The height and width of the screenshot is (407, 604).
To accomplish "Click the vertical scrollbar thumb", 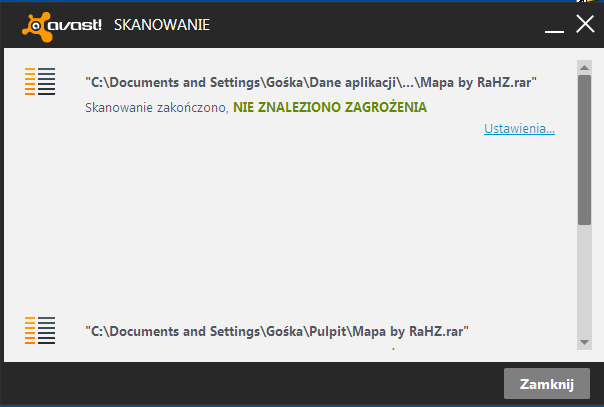I will coord(584,150).
